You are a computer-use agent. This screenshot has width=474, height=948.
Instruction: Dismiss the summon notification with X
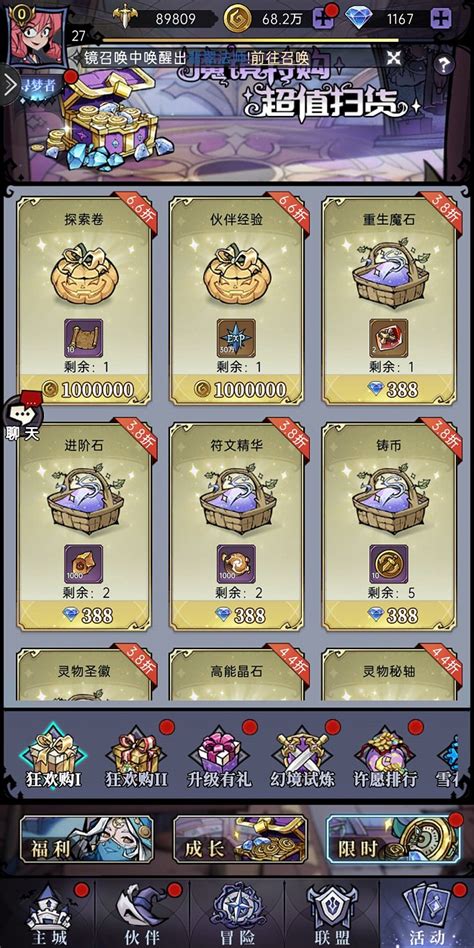click(x=394, y=58)
